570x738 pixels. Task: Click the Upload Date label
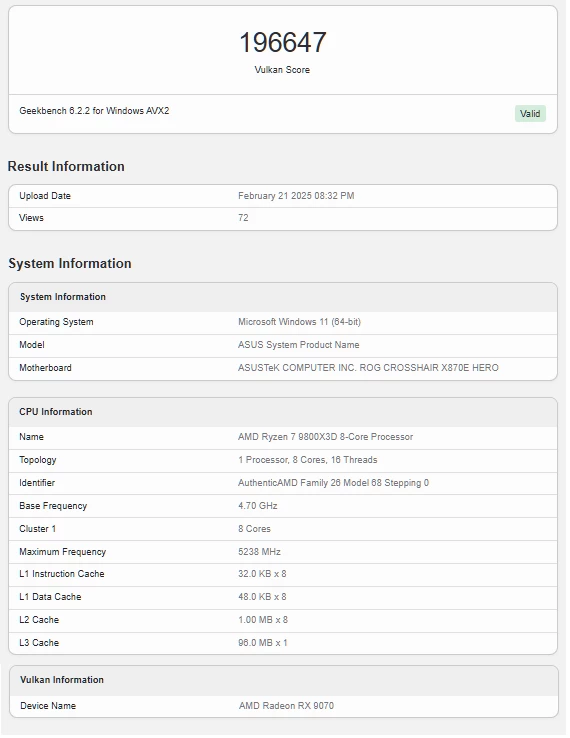[45, 196]
